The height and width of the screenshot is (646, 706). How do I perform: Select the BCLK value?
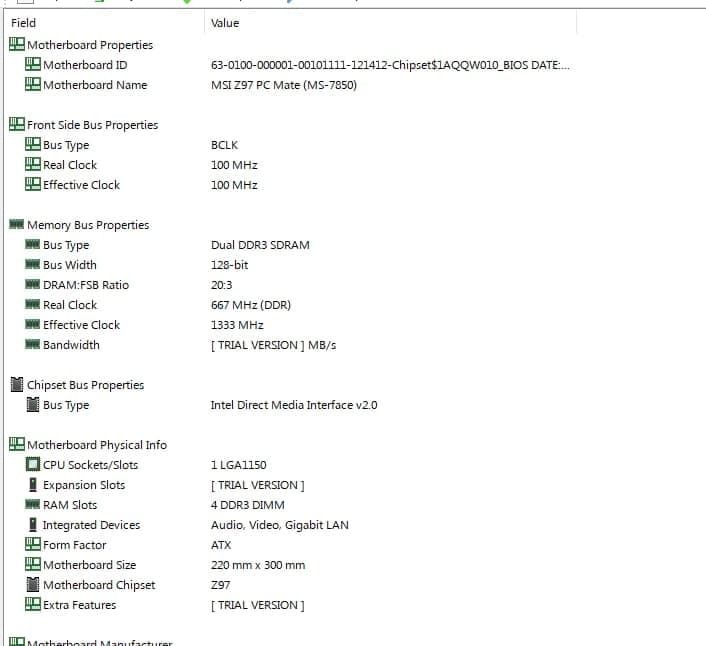(x=224, y=145)
